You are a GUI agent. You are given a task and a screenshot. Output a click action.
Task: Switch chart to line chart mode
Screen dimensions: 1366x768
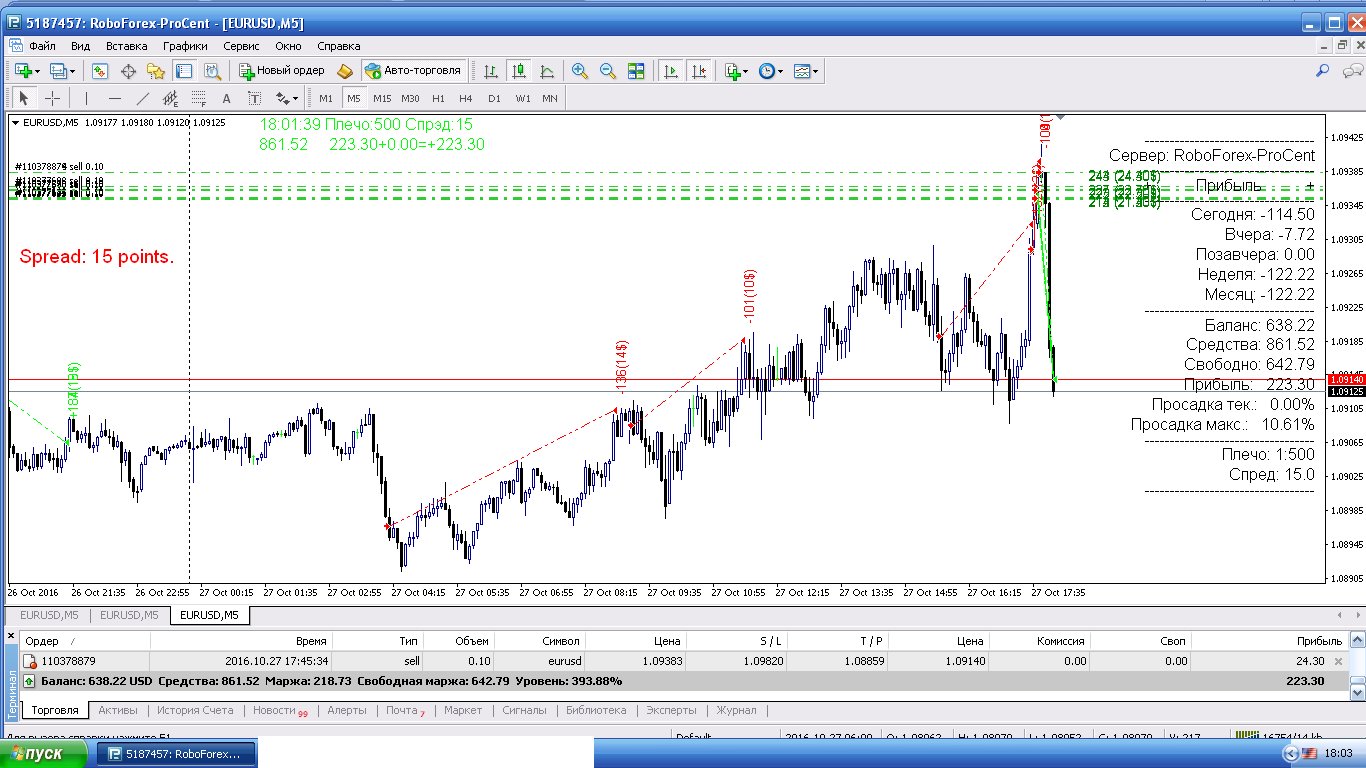point(546,71)
